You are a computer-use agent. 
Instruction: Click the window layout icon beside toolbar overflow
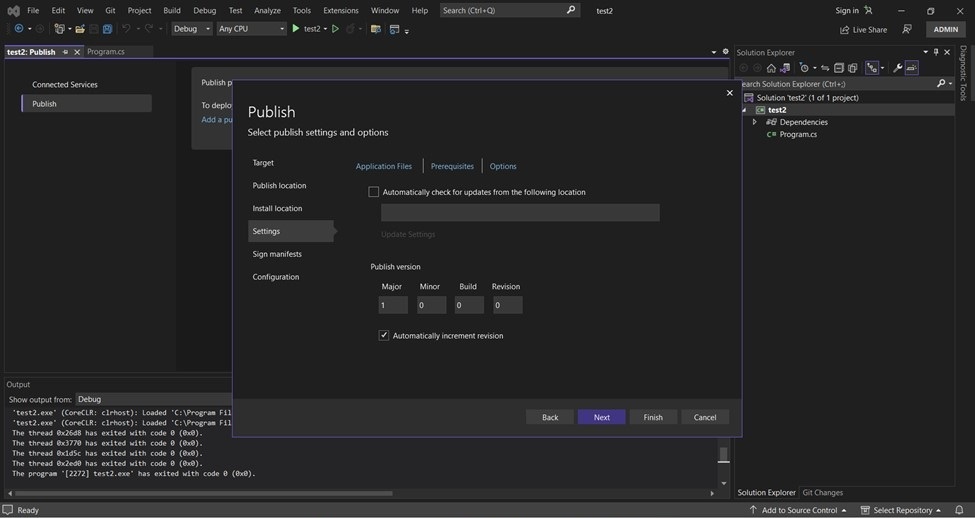click(x=394, y=29)
